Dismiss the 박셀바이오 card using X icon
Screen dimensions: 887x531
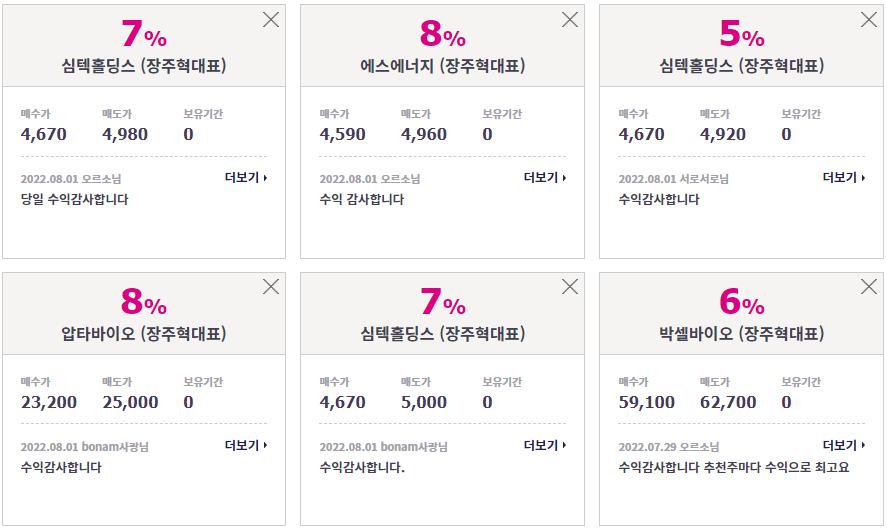pyautogui.click(x=868, y=287)
